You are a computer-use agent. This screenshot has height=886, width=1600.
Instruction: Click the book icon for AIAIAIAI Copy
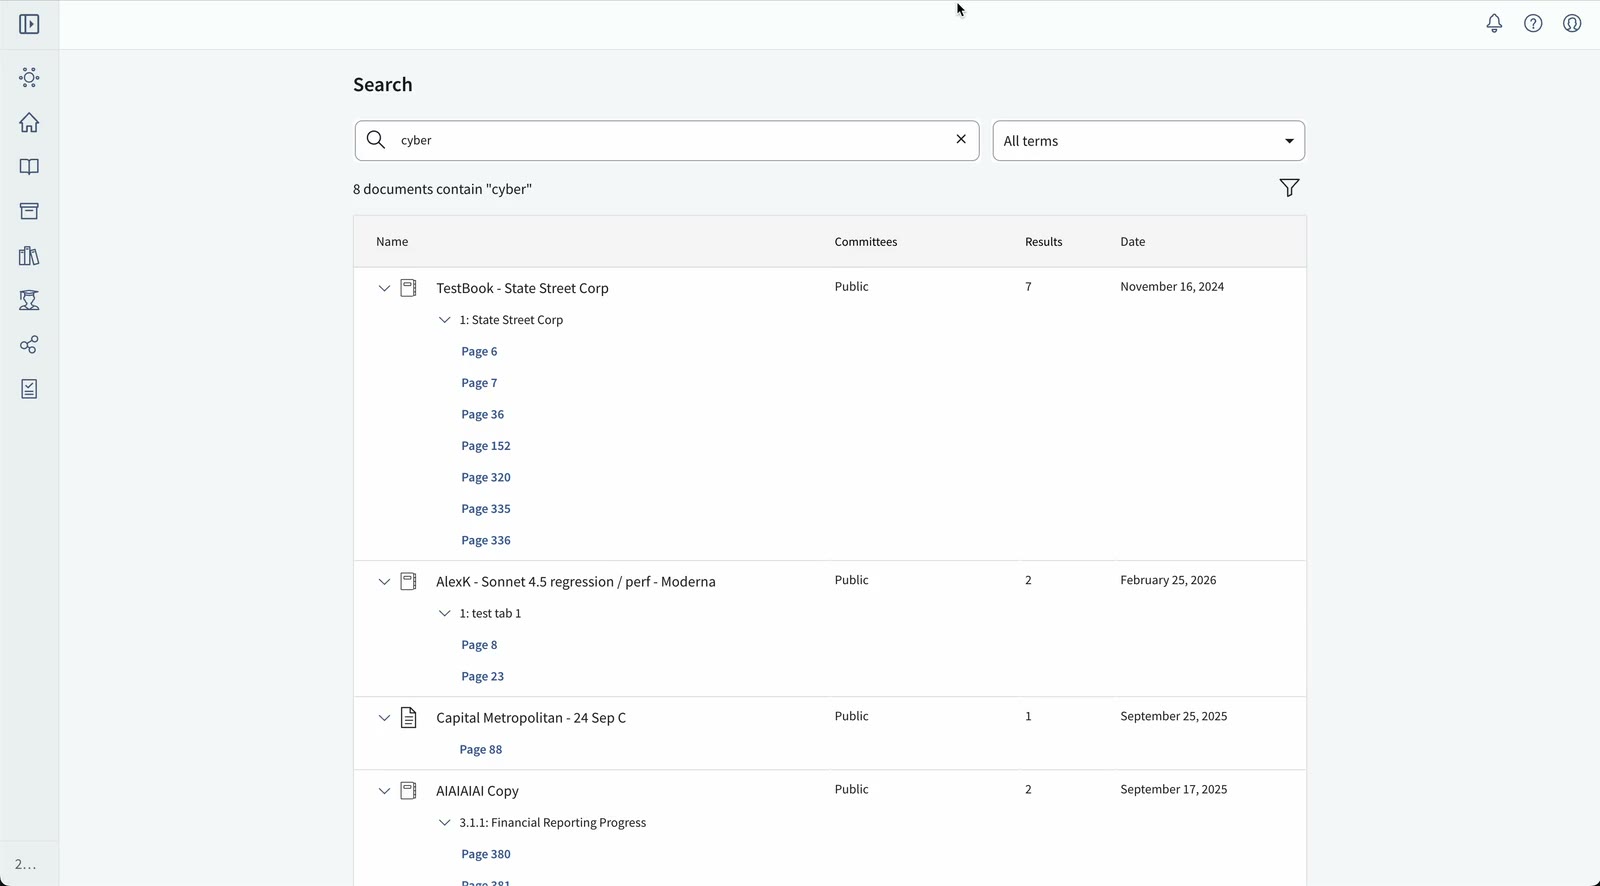pos(409,790)
